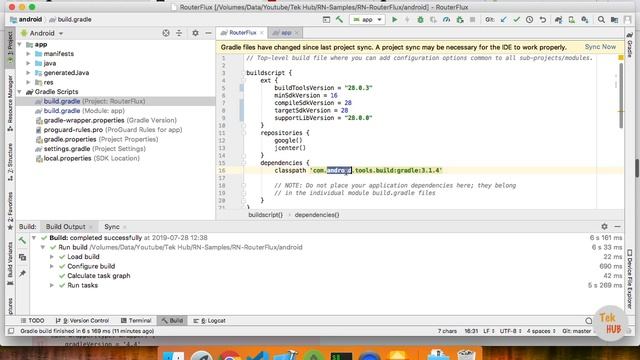Viewport: 640px width, 360px height.
Task: Collapse the Run build node
Action: point(43,247)
